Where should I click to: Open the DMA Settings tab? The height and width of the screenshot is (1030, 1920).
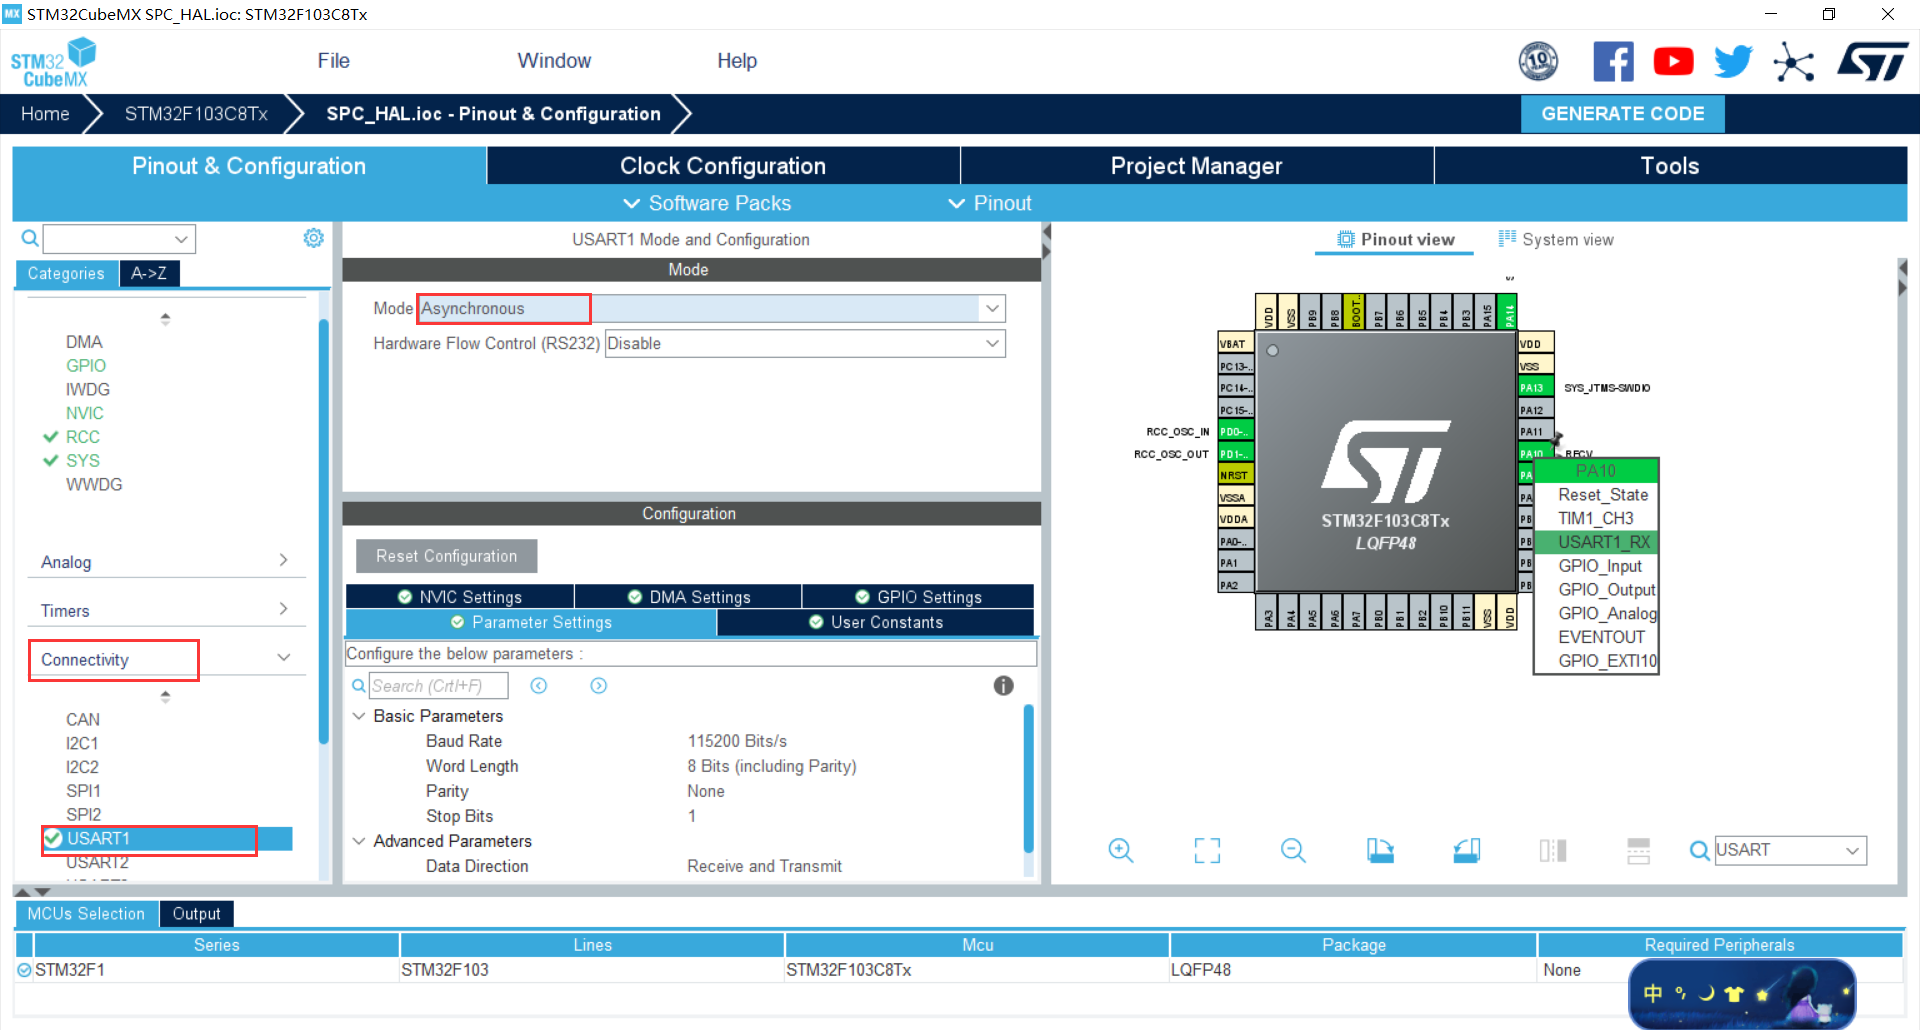click(x=689, y=596)
